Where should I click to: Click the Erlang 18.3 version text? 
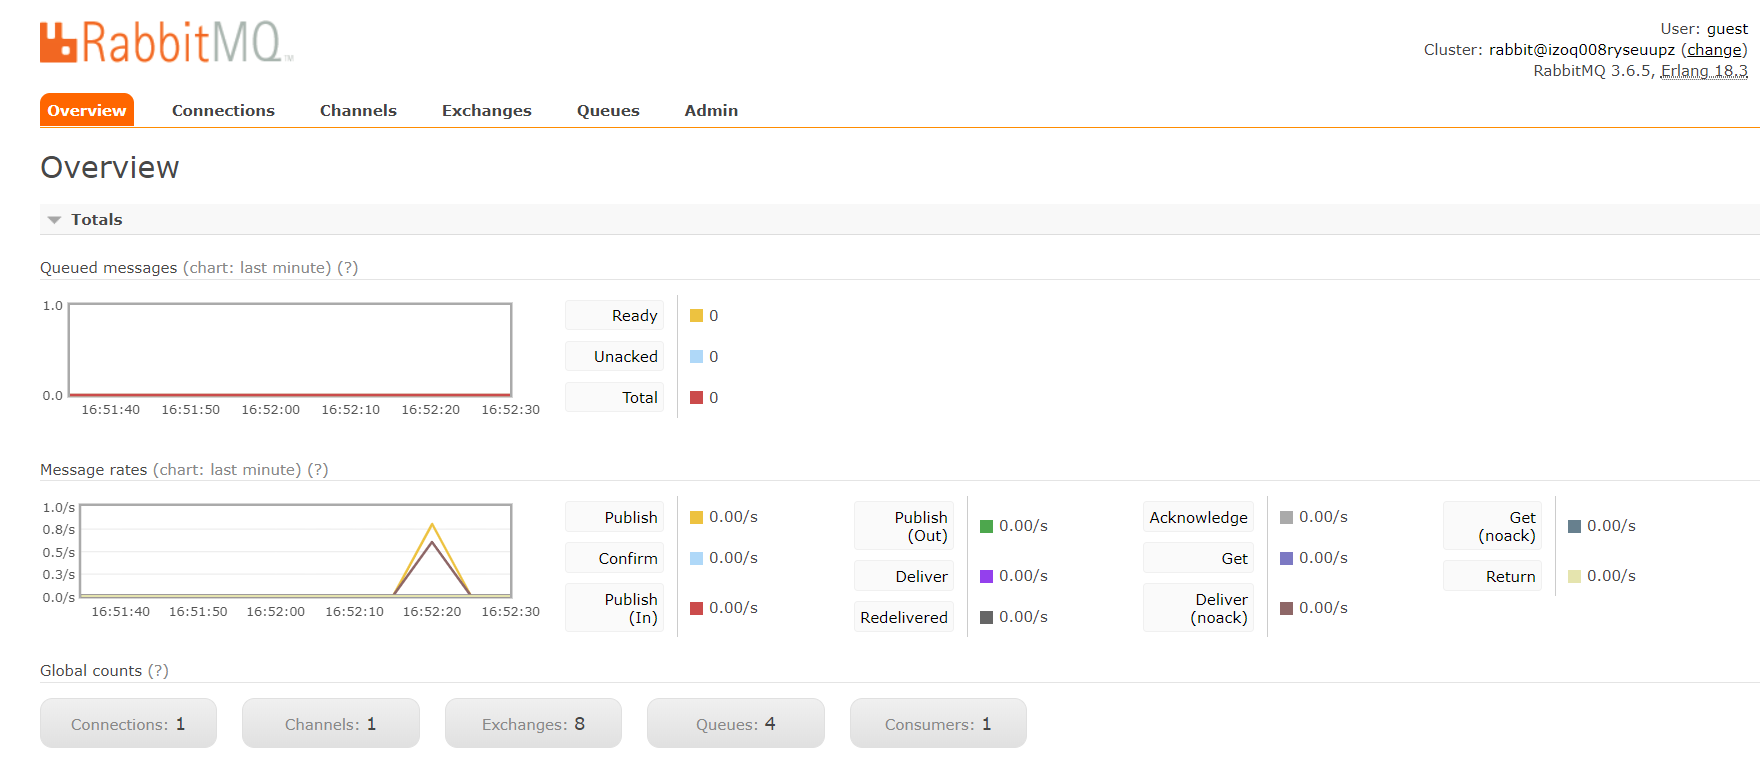point(1704,71)
